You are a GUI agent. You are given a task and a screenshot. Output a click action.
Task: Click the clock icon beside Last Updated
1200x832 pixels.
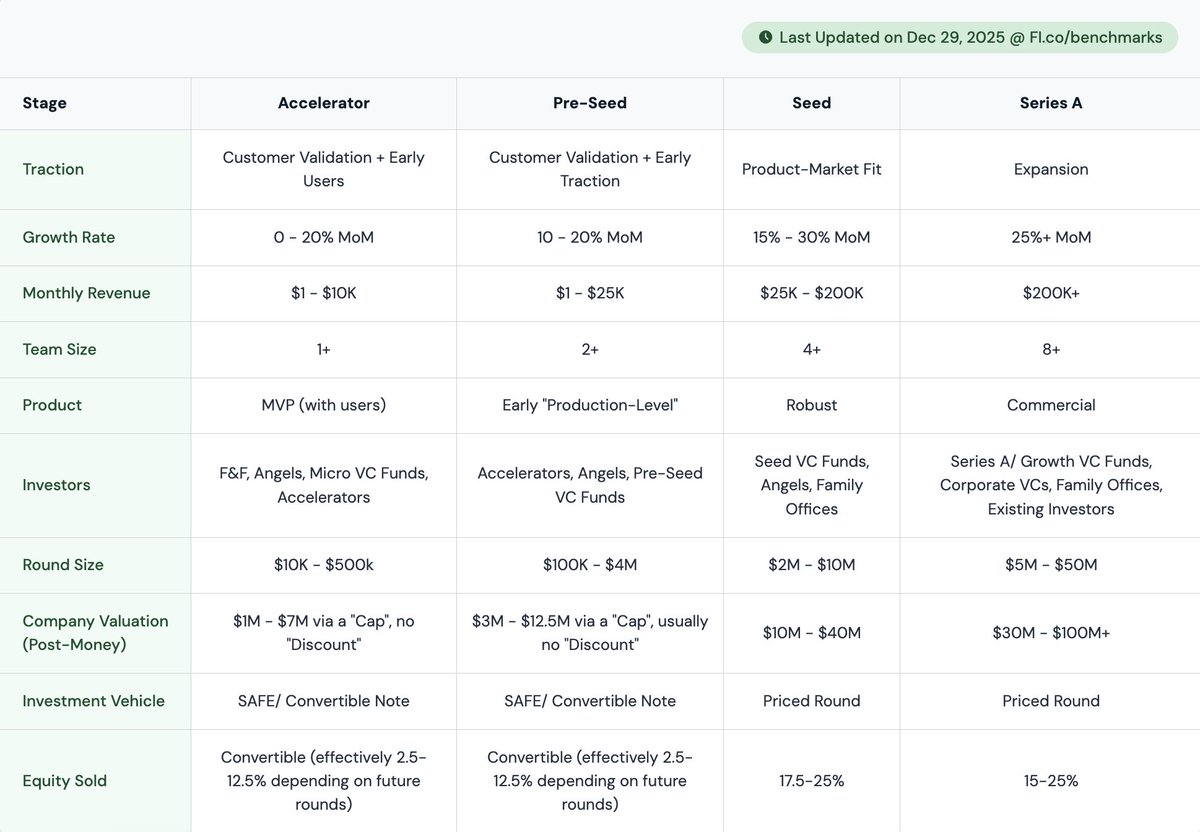765,37
